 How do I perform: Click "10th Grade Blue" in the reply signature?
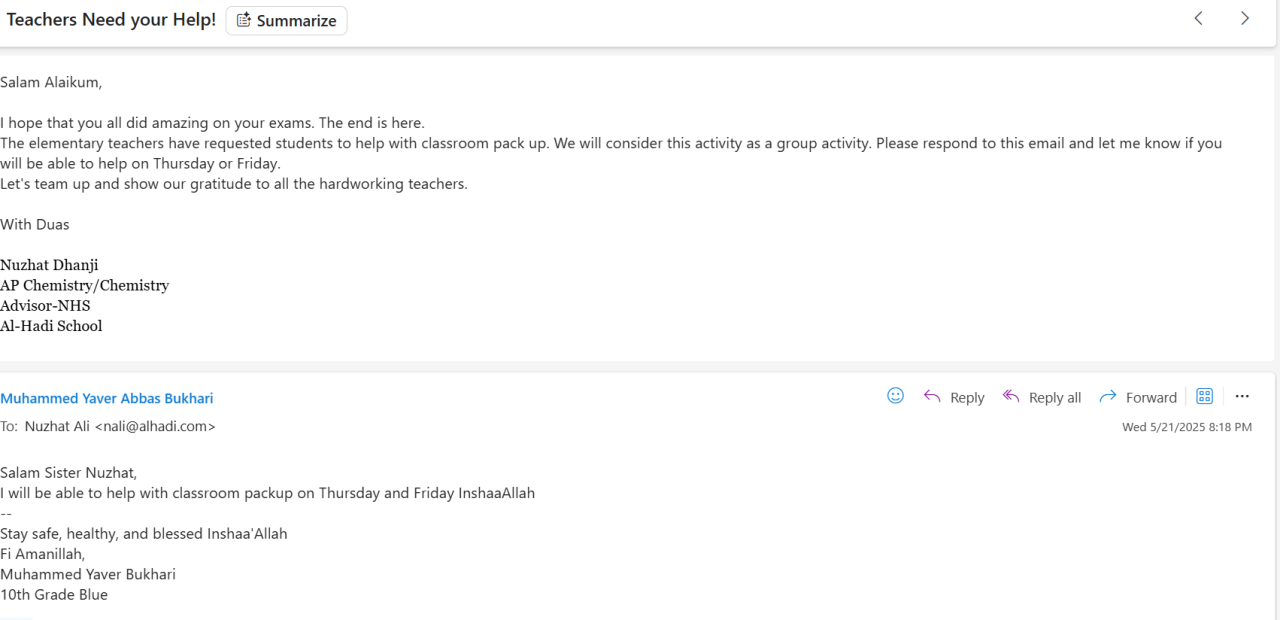[x=54, y=594]
